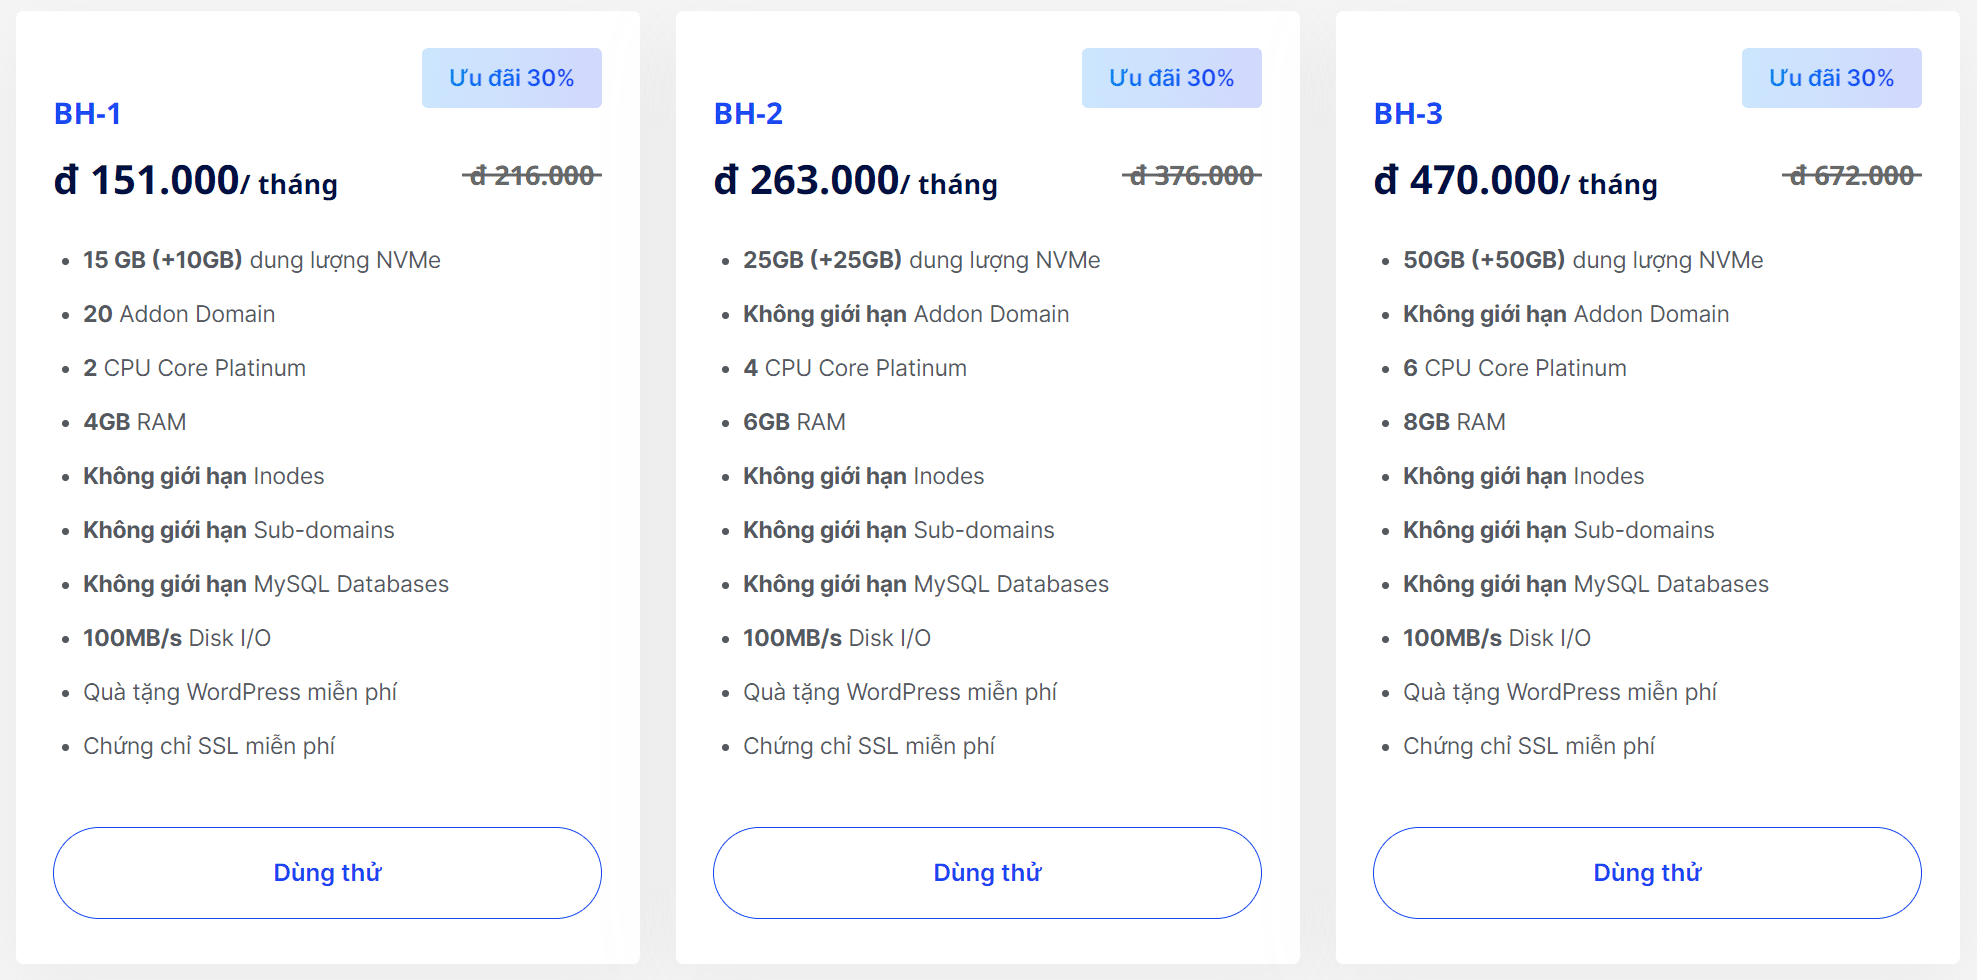
Task: Select the 20 Addon Domain list item
Action: (x=179, y=314)
